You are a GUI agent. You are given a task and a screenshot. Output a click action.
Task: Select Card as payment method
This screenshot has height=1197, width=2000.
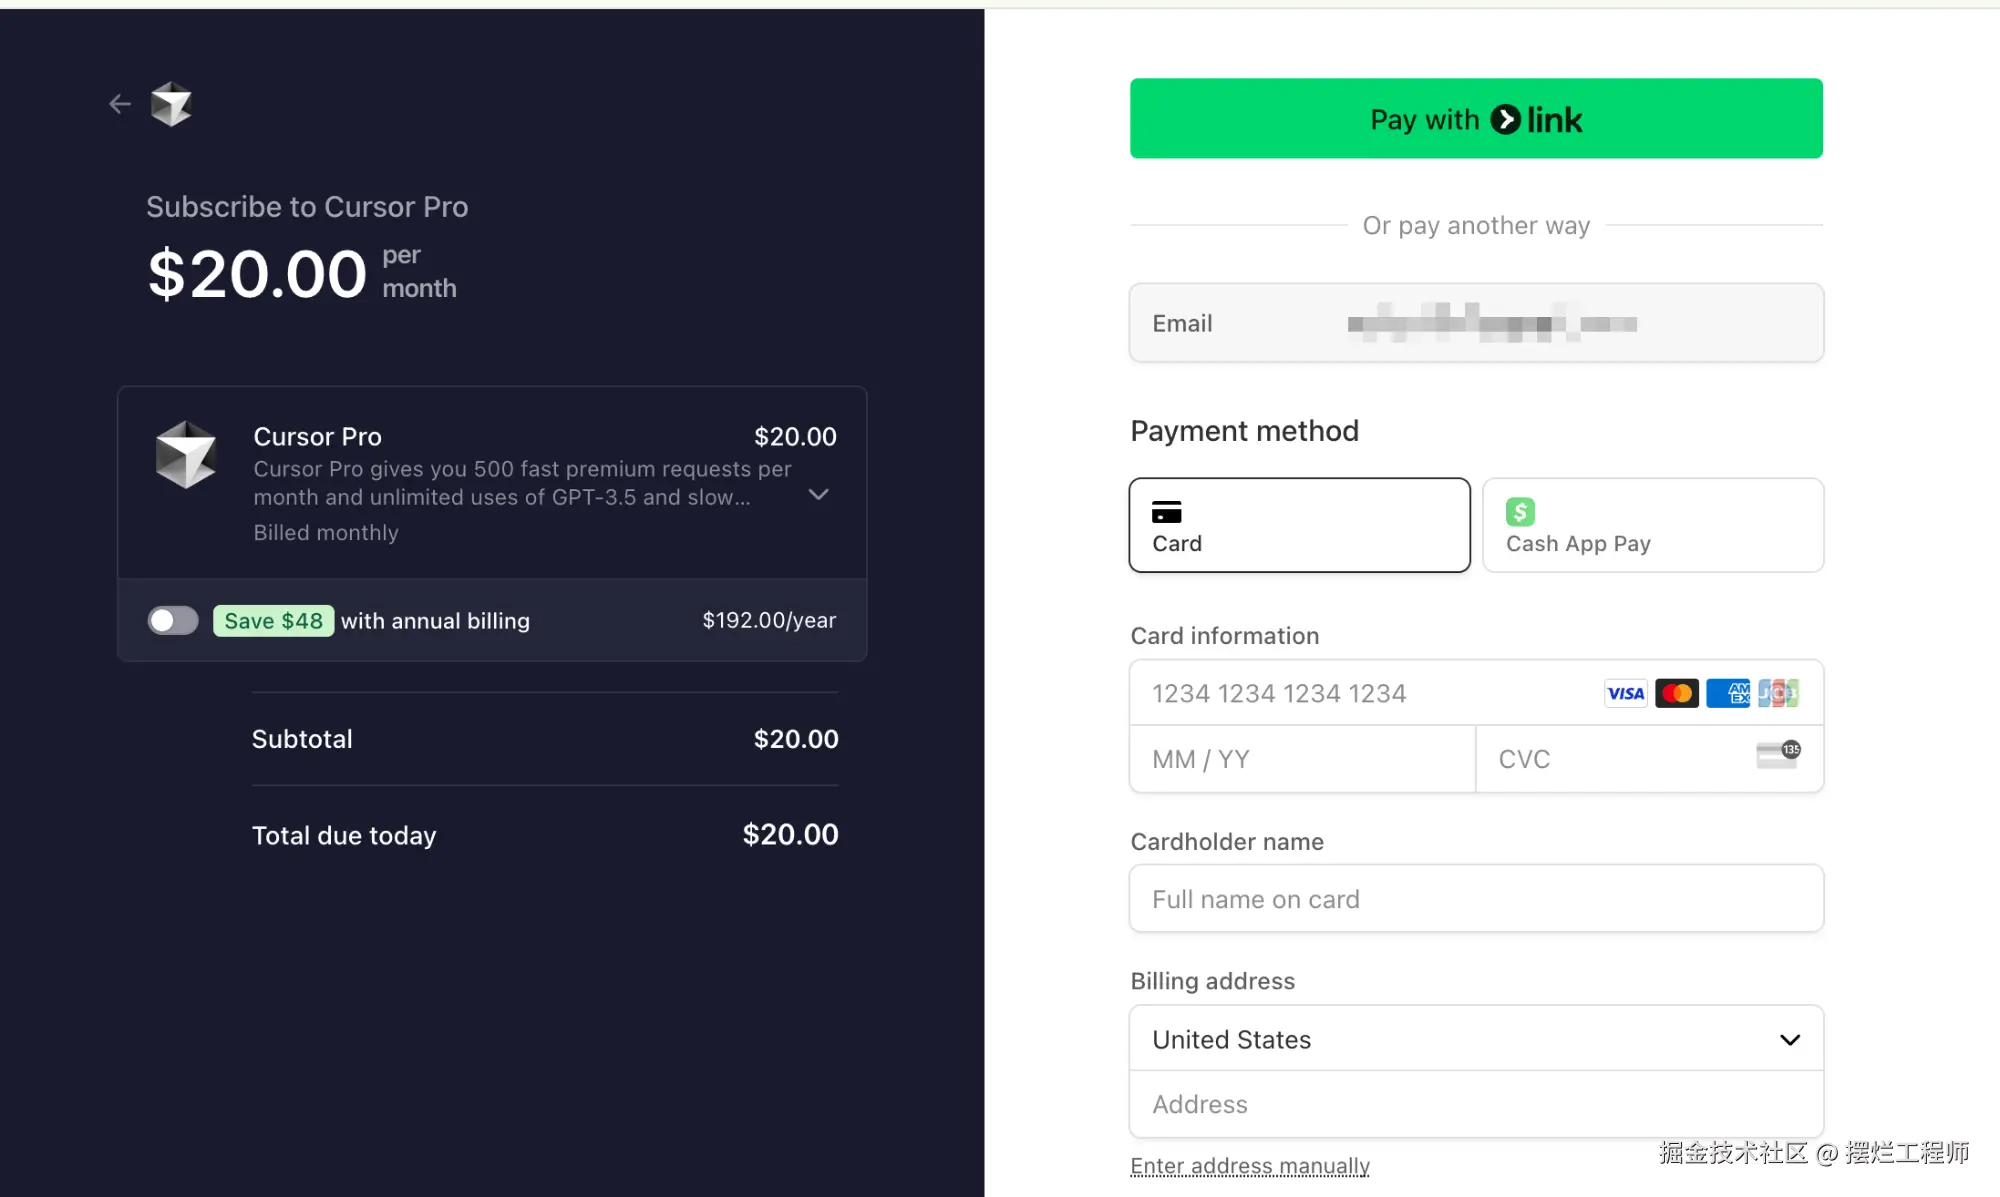click(x=1299, y=525)
